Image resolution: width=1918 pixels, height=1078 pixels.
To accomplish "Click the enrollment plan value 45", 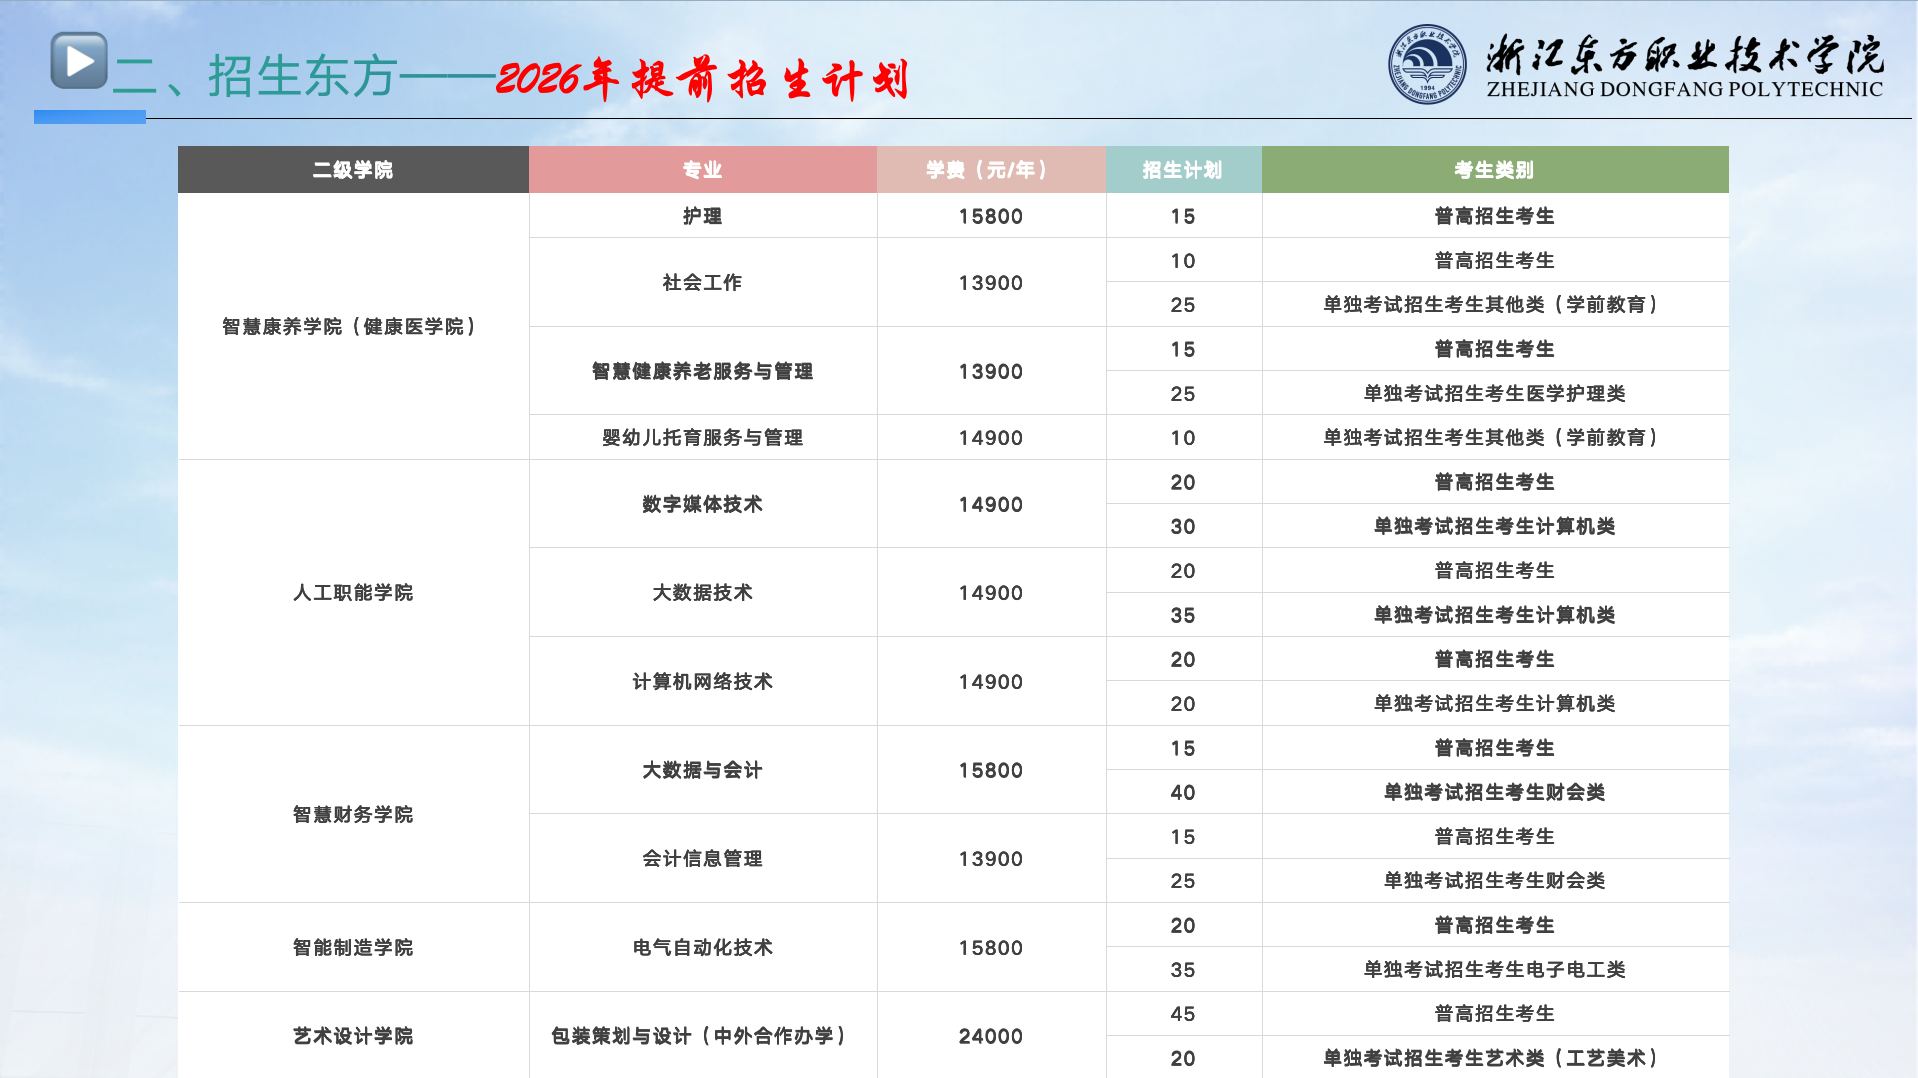I will click(x=1183, y=1013).
